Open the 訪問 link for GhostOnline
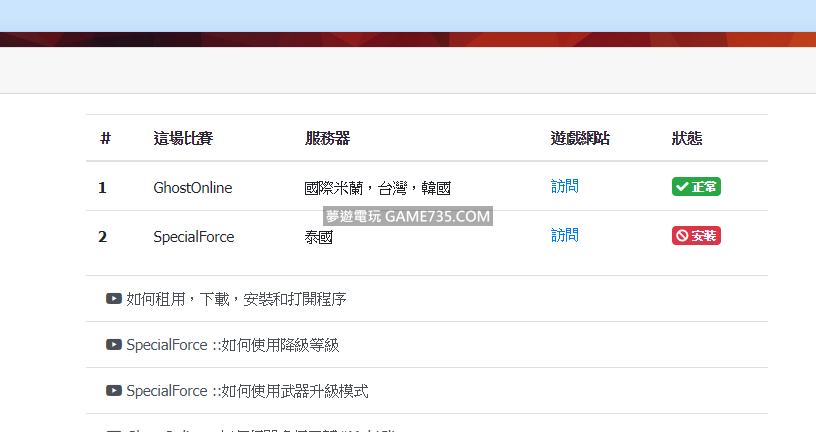816x432 pixels. coord(565,186)
